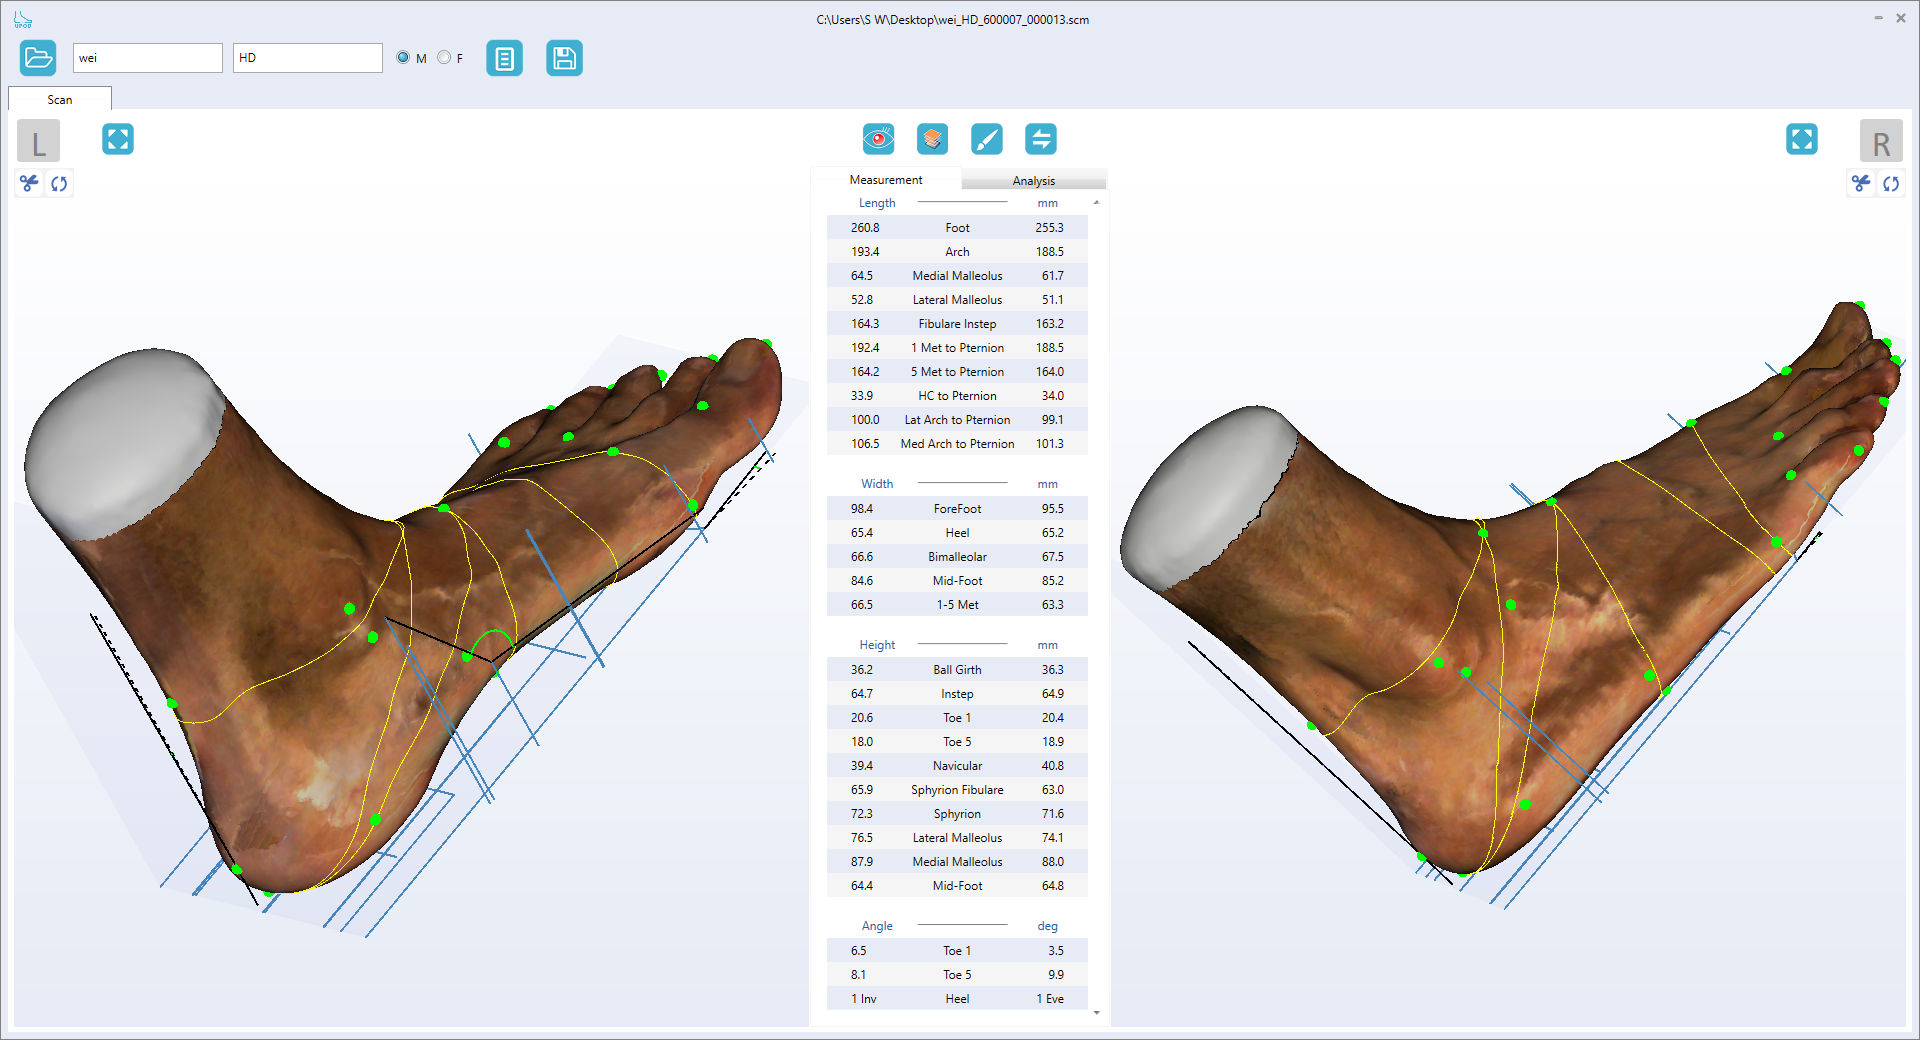
Task: Click the scroll down arrow of measurement list
Action: click(1097, 1013)
